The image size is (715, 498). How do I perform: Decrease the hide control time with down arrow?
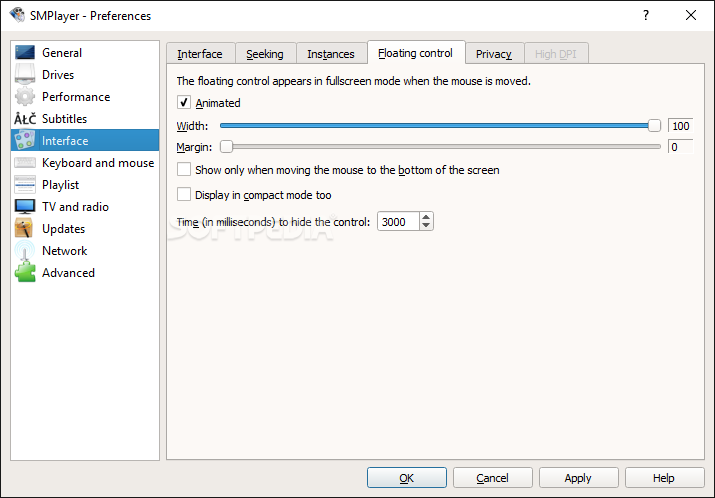click(x=426, y=225)
